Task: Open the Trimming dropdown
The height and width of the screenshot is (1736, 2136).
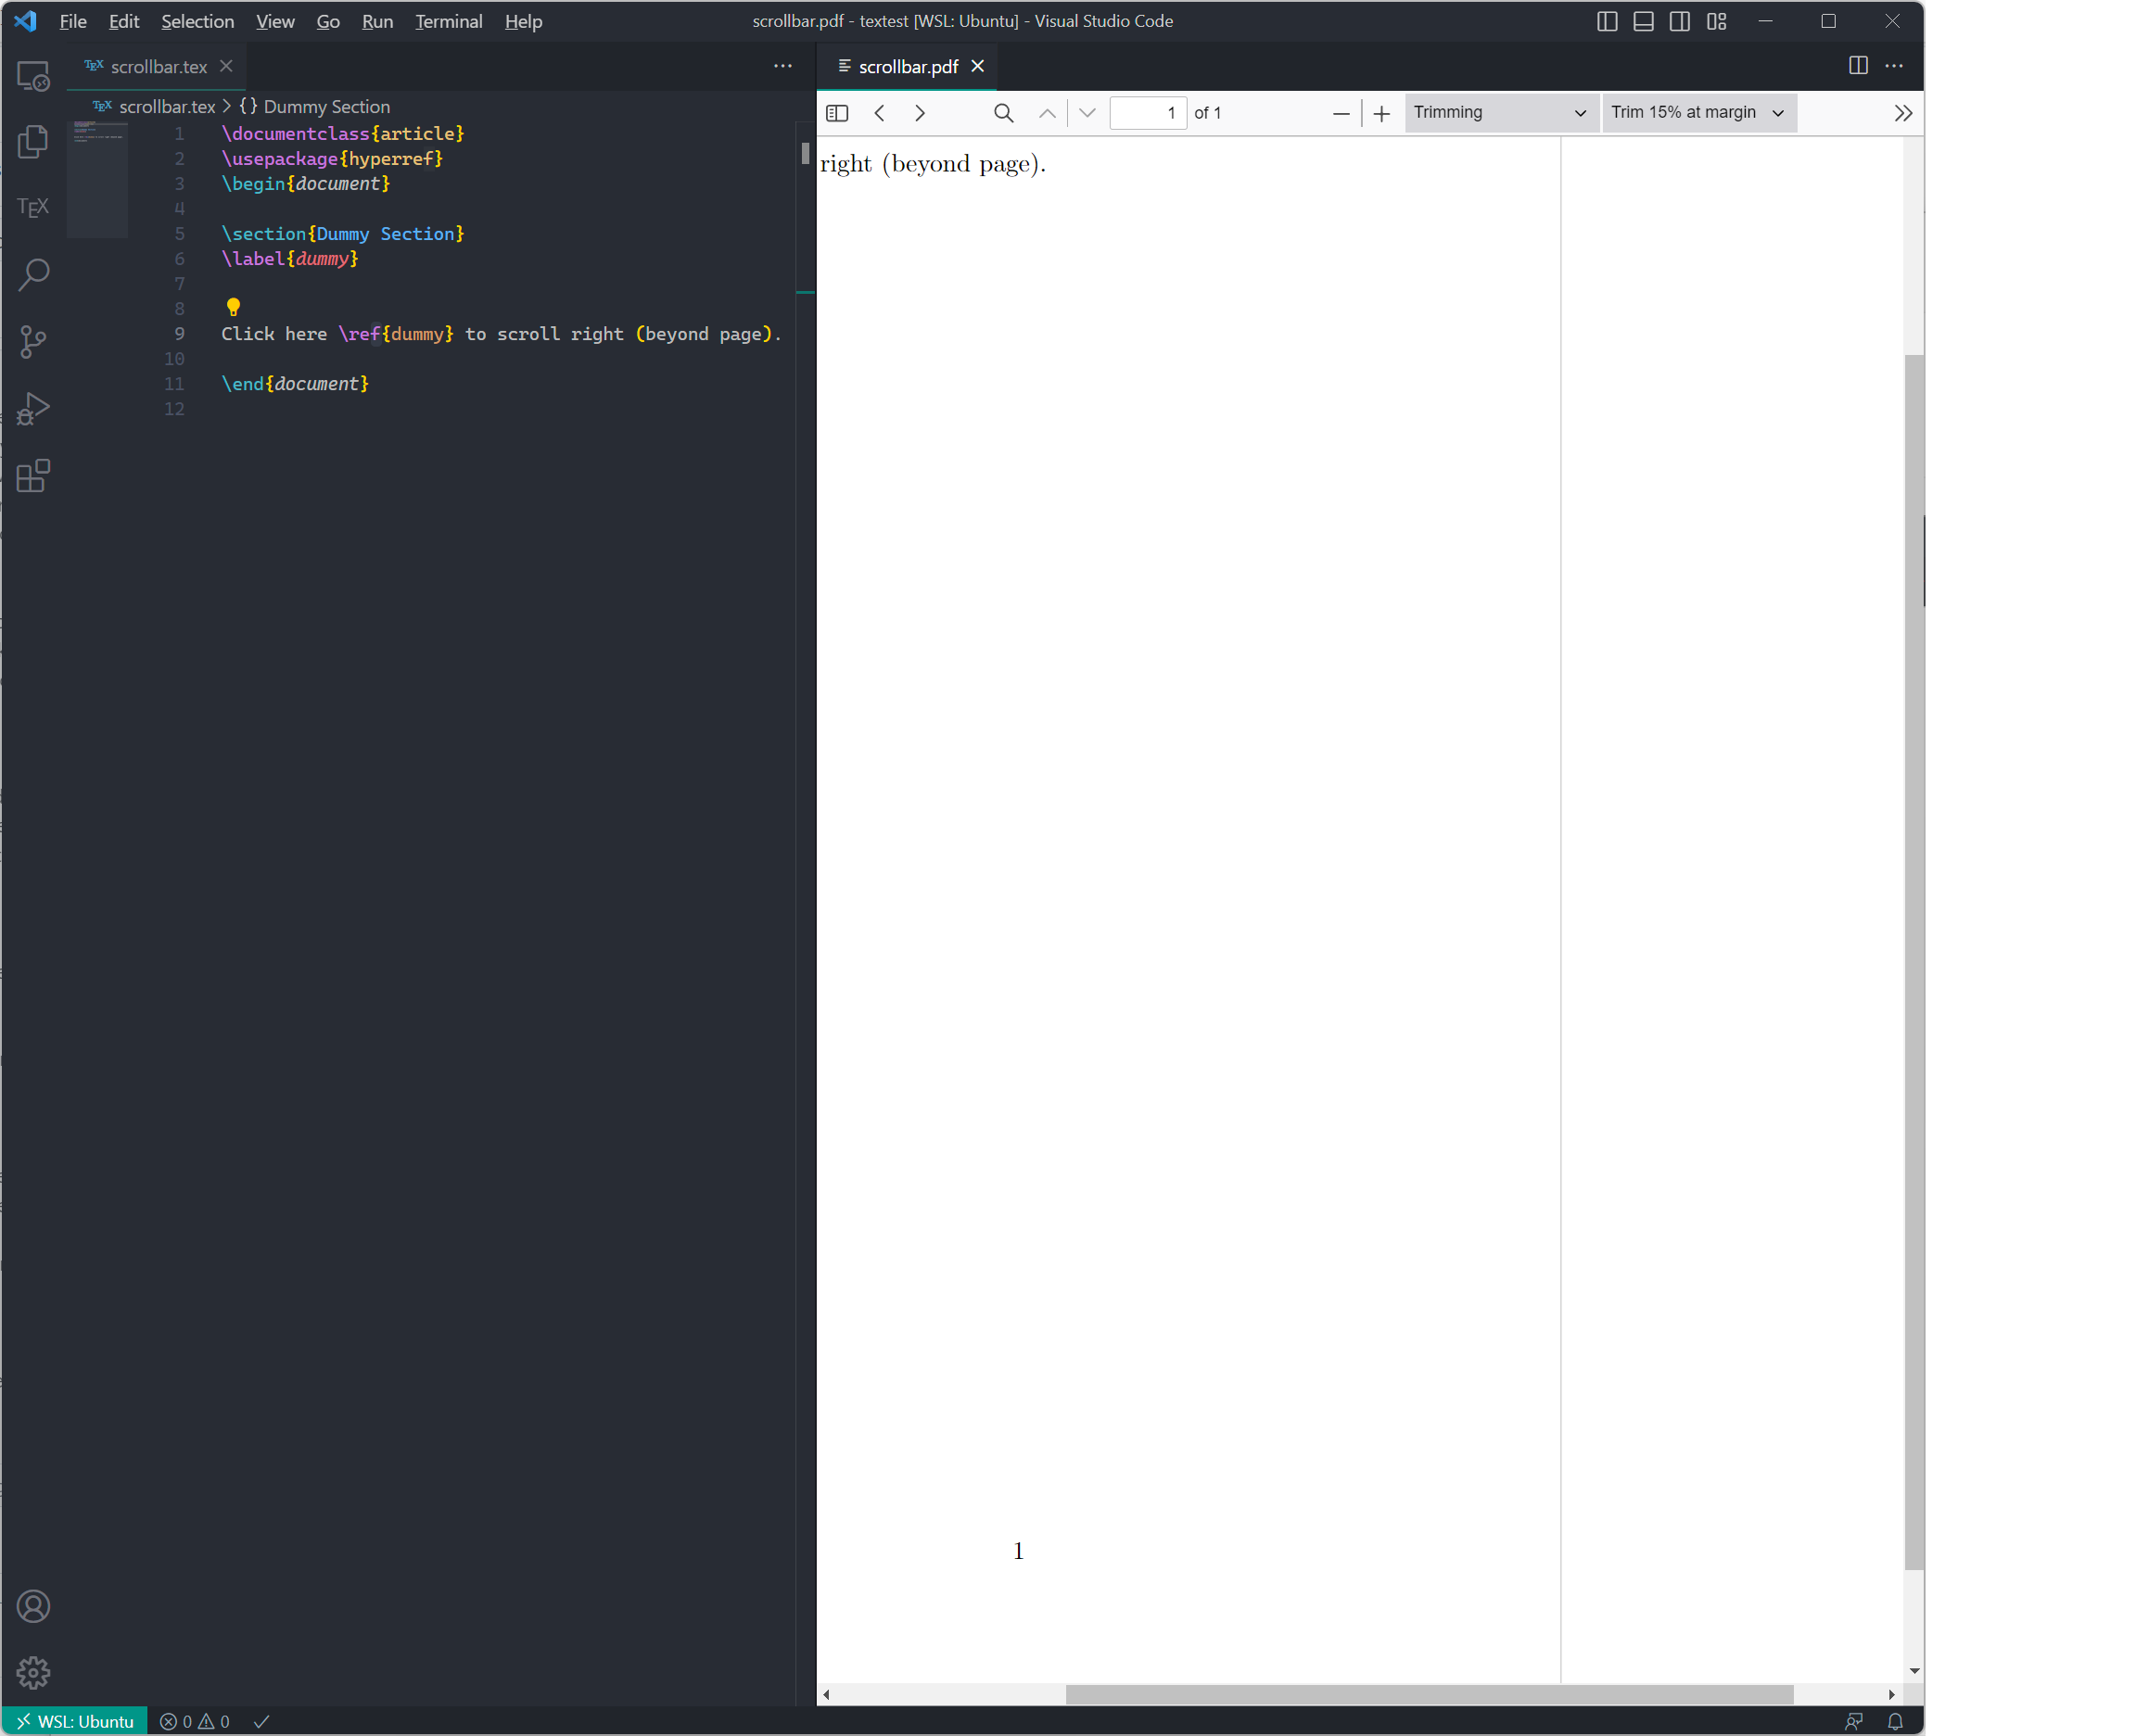Action: [1499, 112]
